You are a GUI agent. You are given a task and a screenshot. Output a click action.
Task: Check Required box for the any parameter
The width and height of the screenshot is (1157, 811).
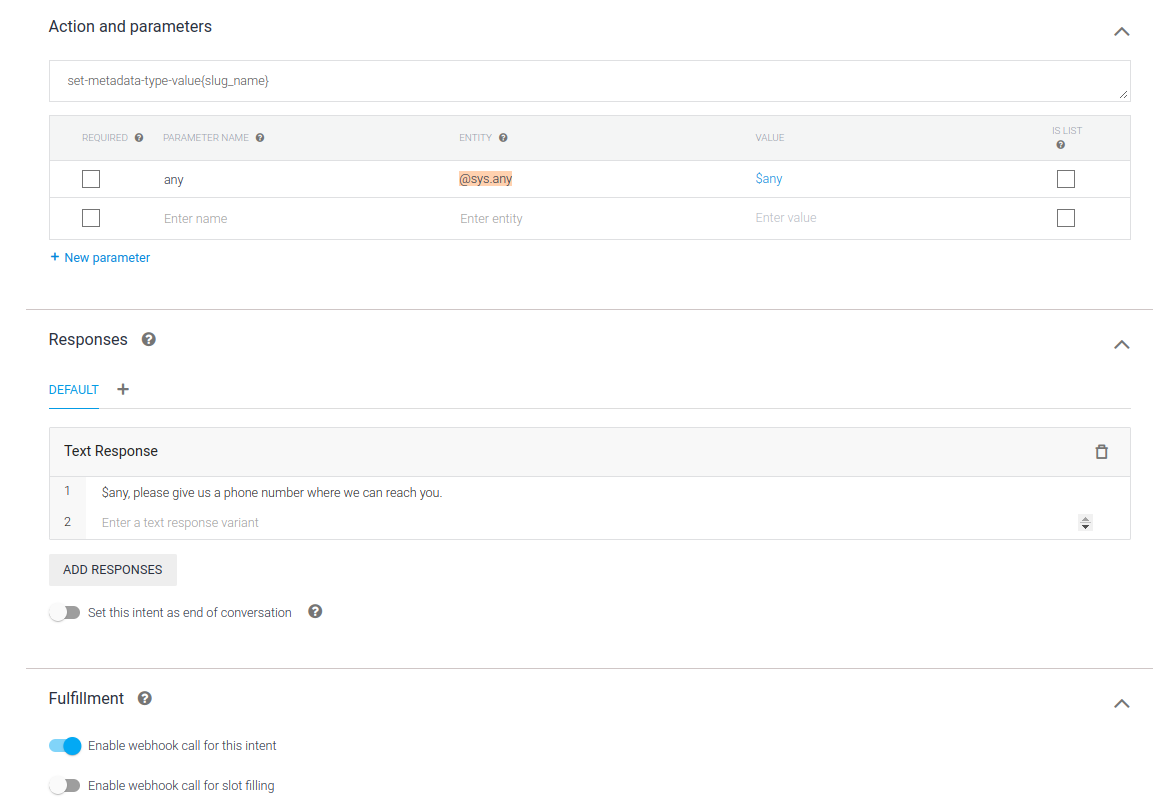(x=91, y=179)
